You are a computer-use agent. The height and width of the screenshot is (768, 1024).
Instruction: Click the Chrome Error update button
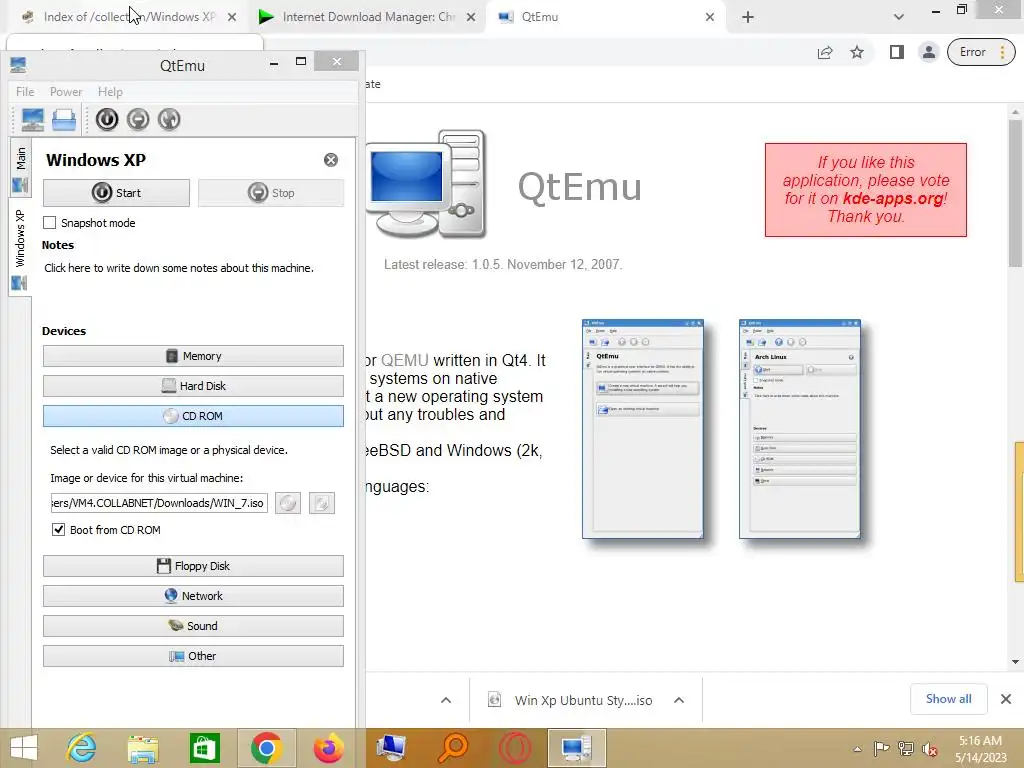point(981,52)
